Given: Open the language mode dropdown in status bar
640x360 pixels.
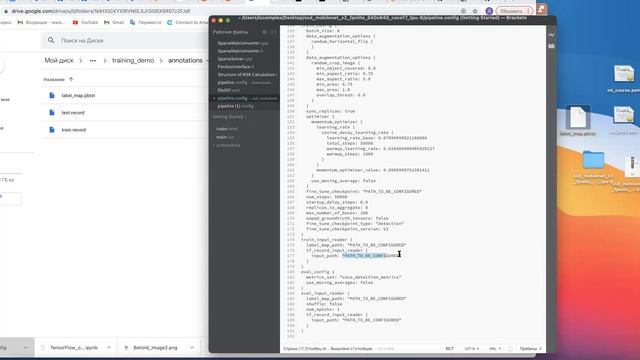Looking at the screenshot, I should 495,349.
